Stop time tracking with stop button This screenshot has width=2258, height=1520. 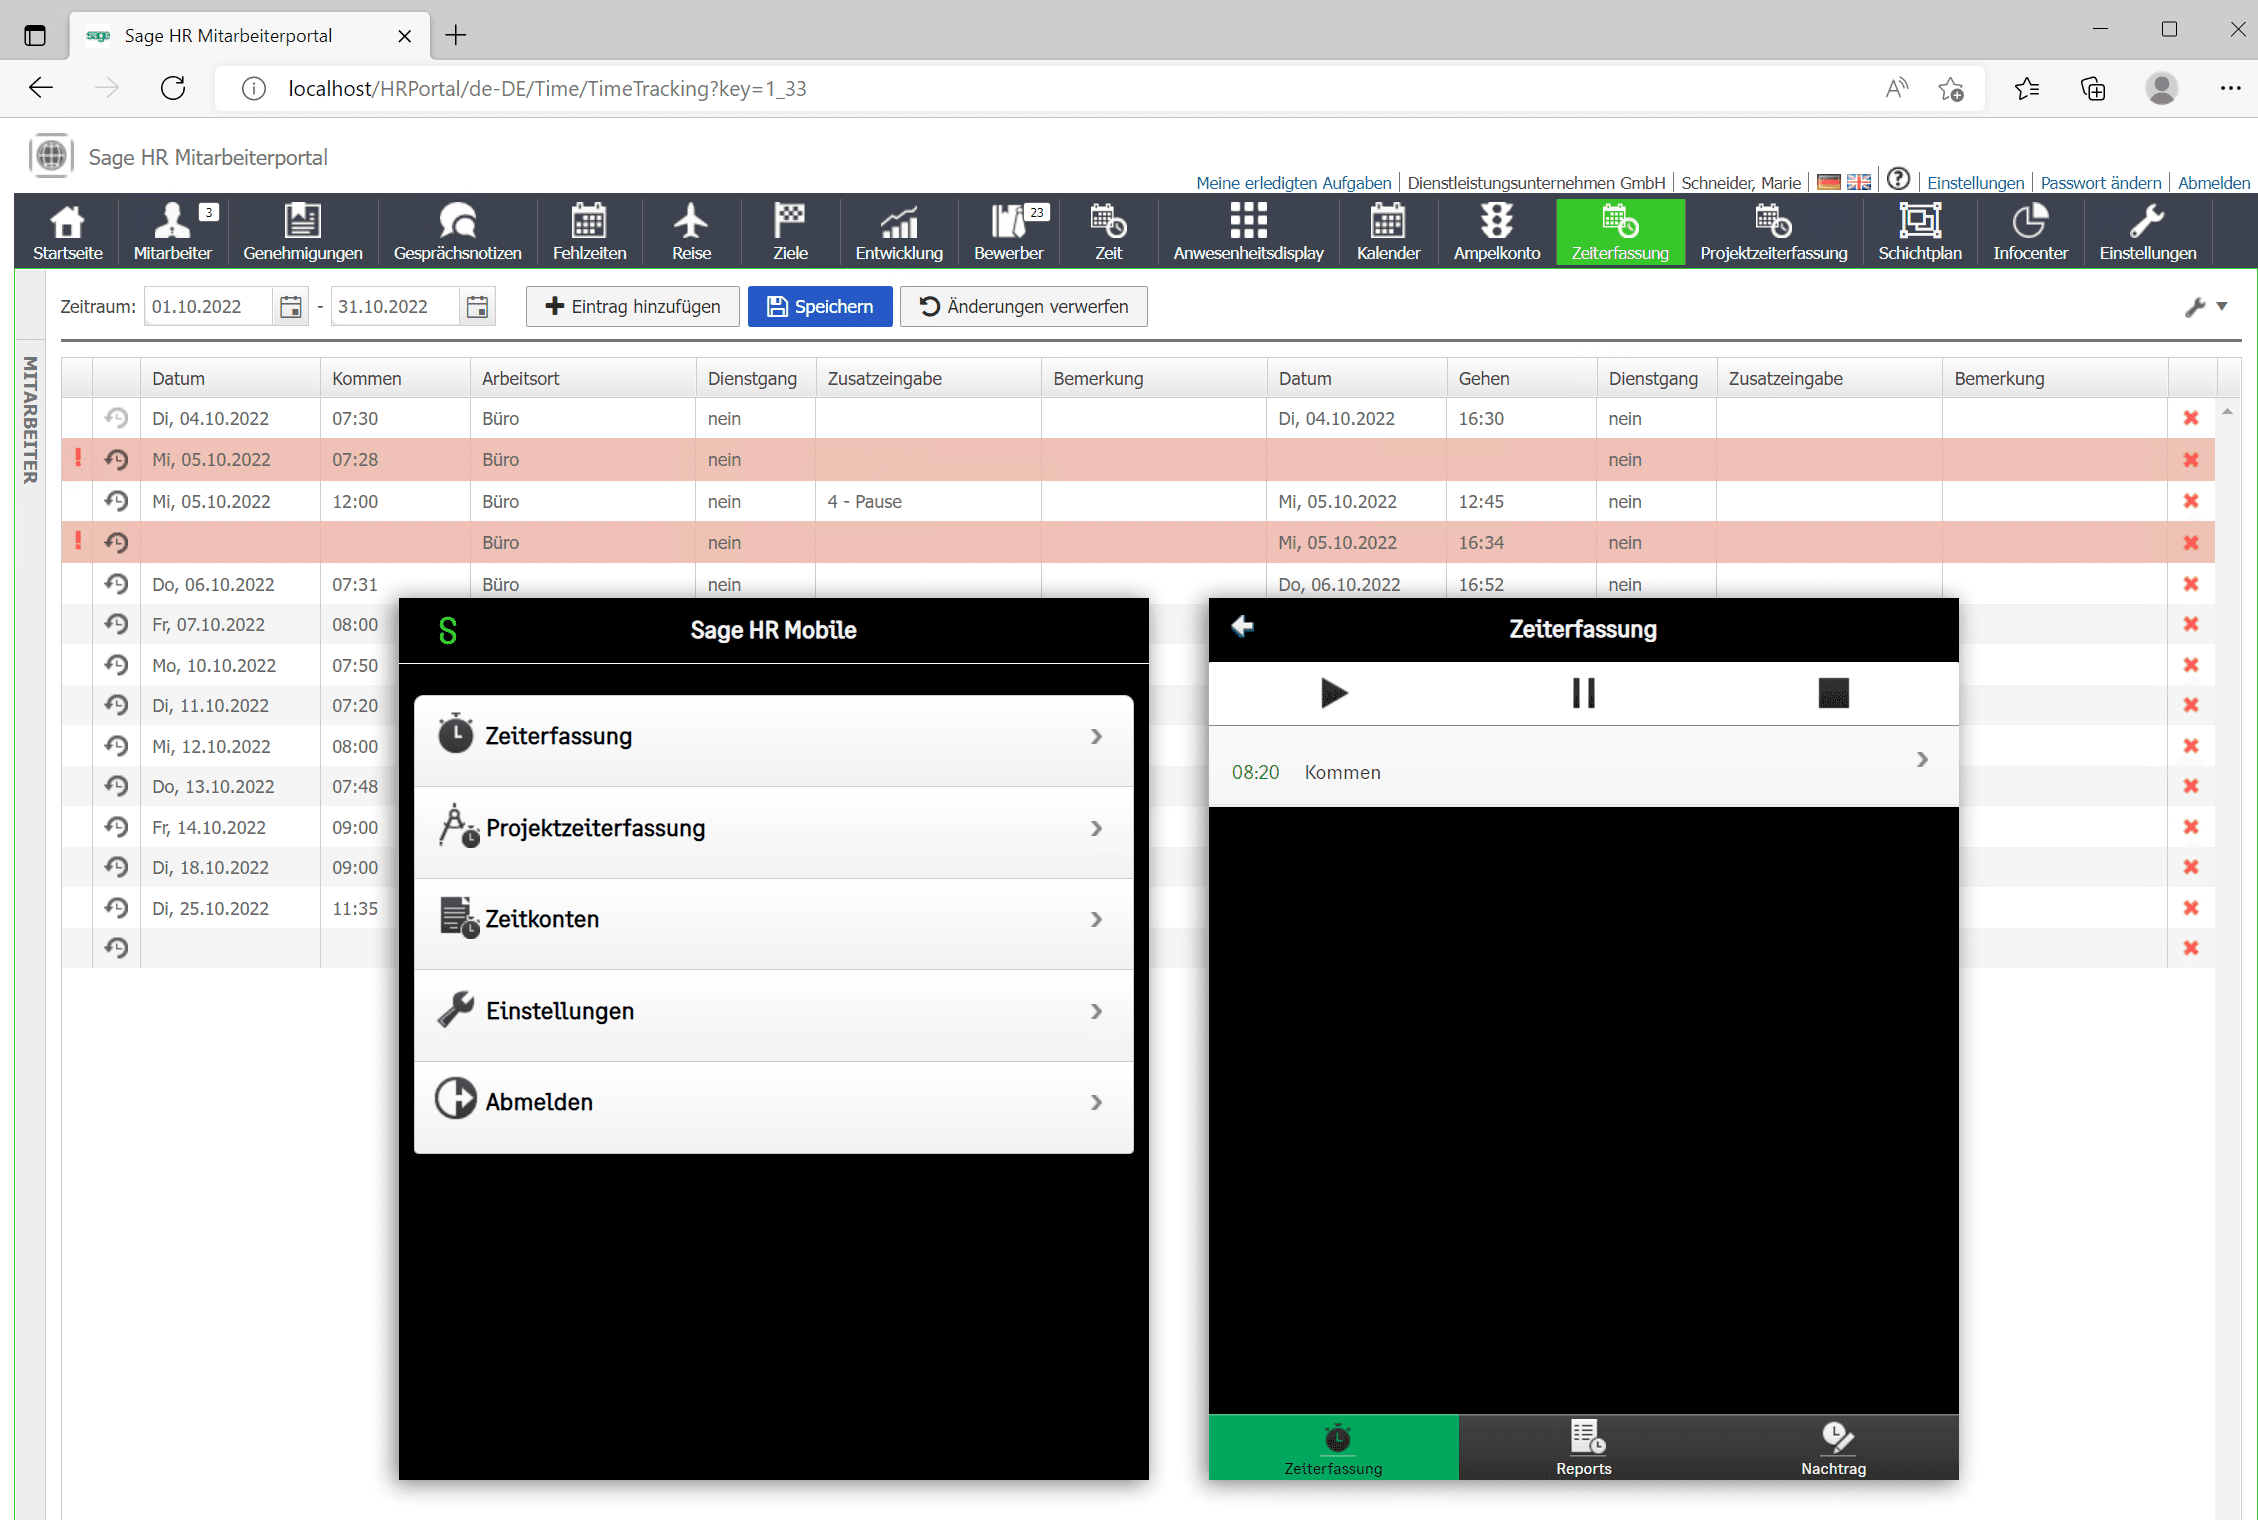1833,693
